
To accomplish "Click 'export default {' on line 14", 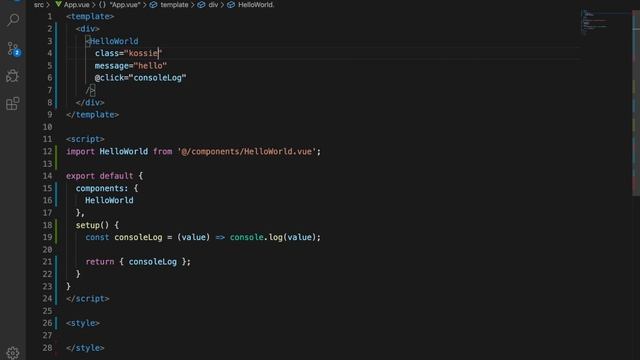I will (104, 176).
